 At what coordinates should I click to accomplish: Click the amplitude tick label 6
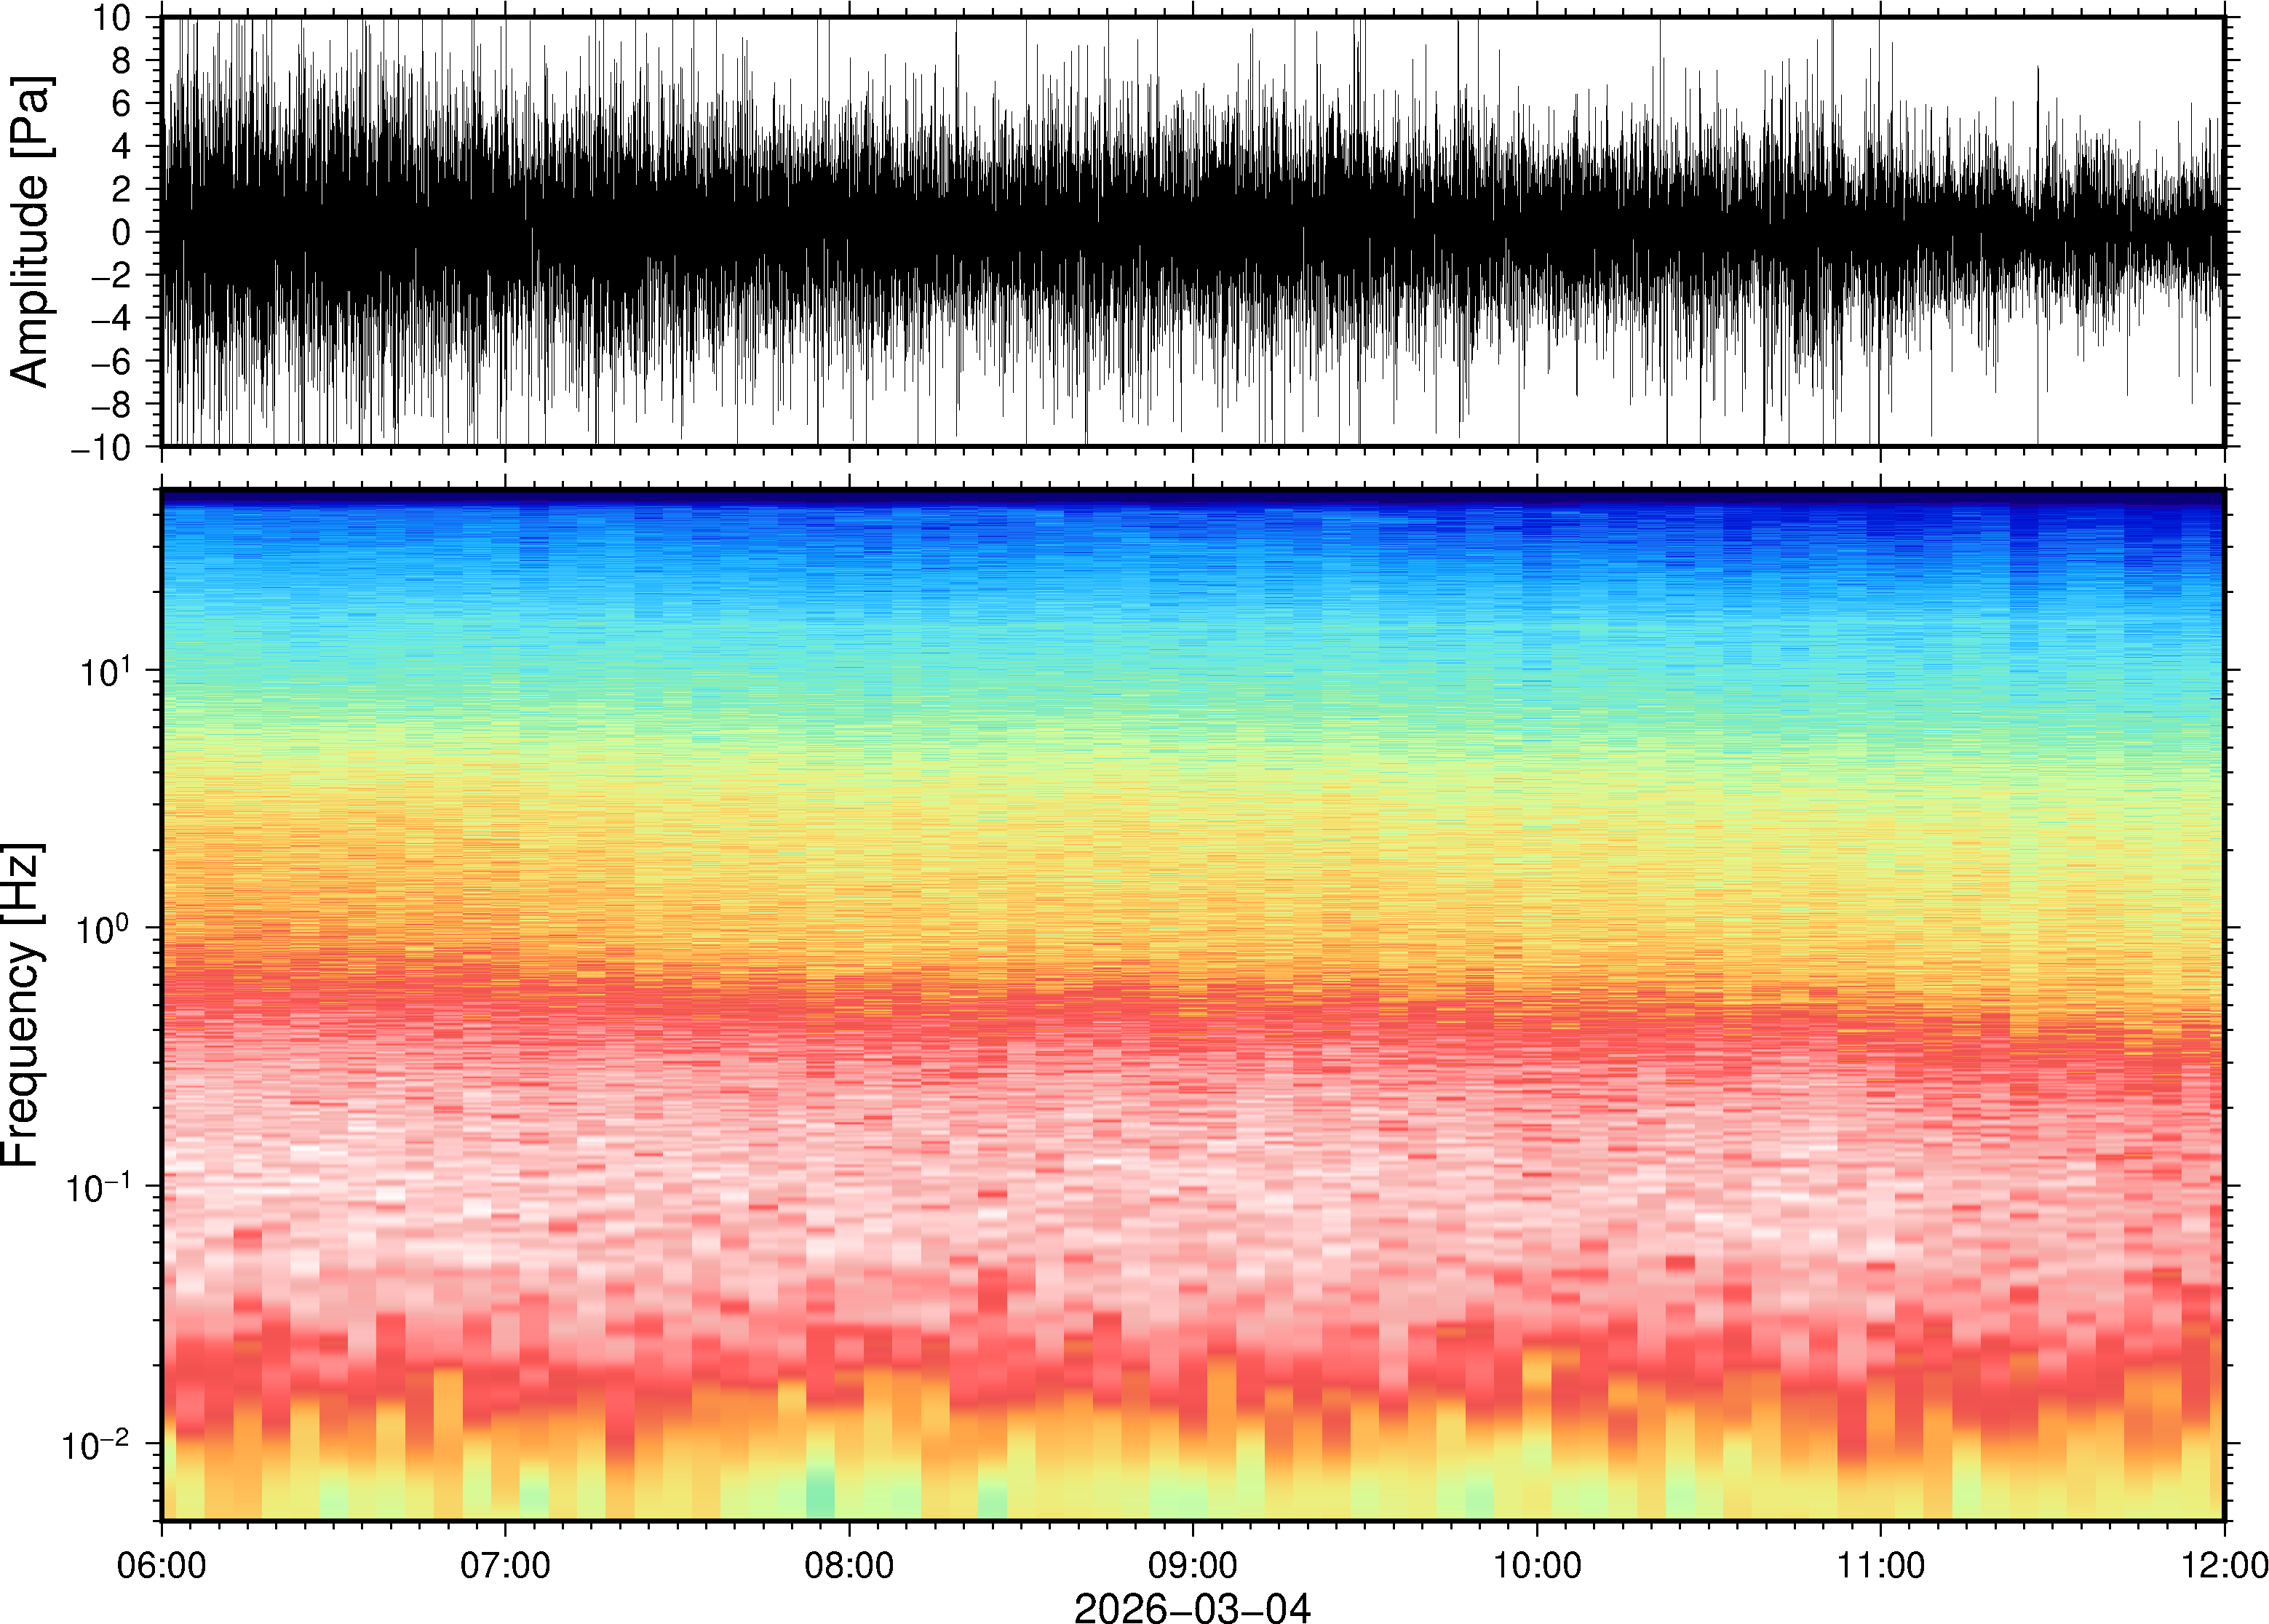(x=121, y=104)
